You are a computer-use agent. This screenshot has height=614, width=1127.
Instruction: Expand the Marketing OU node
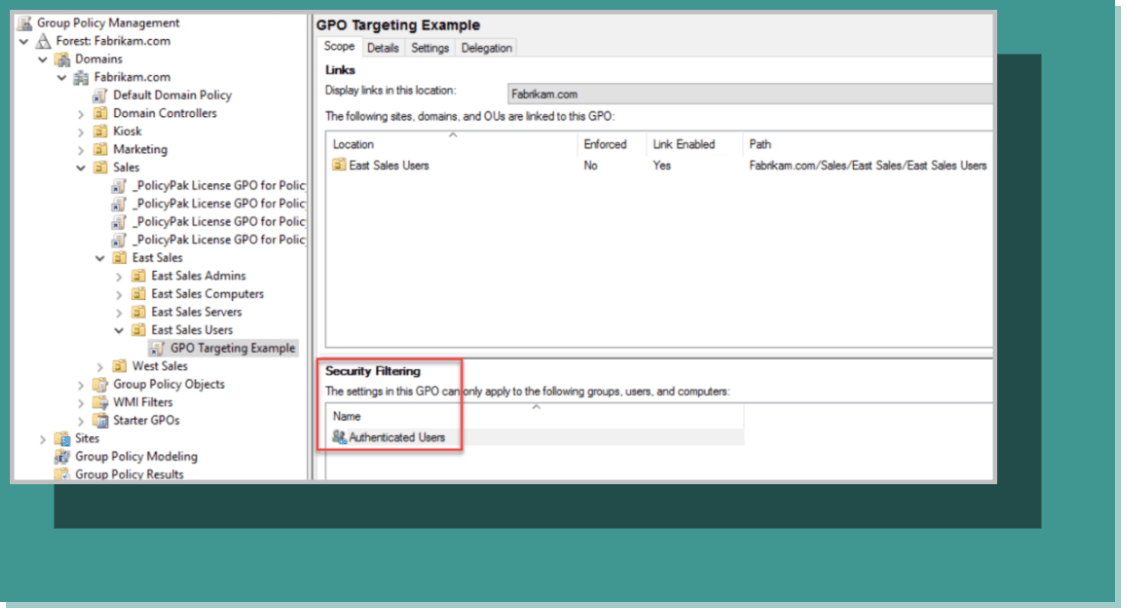point(81,150)
